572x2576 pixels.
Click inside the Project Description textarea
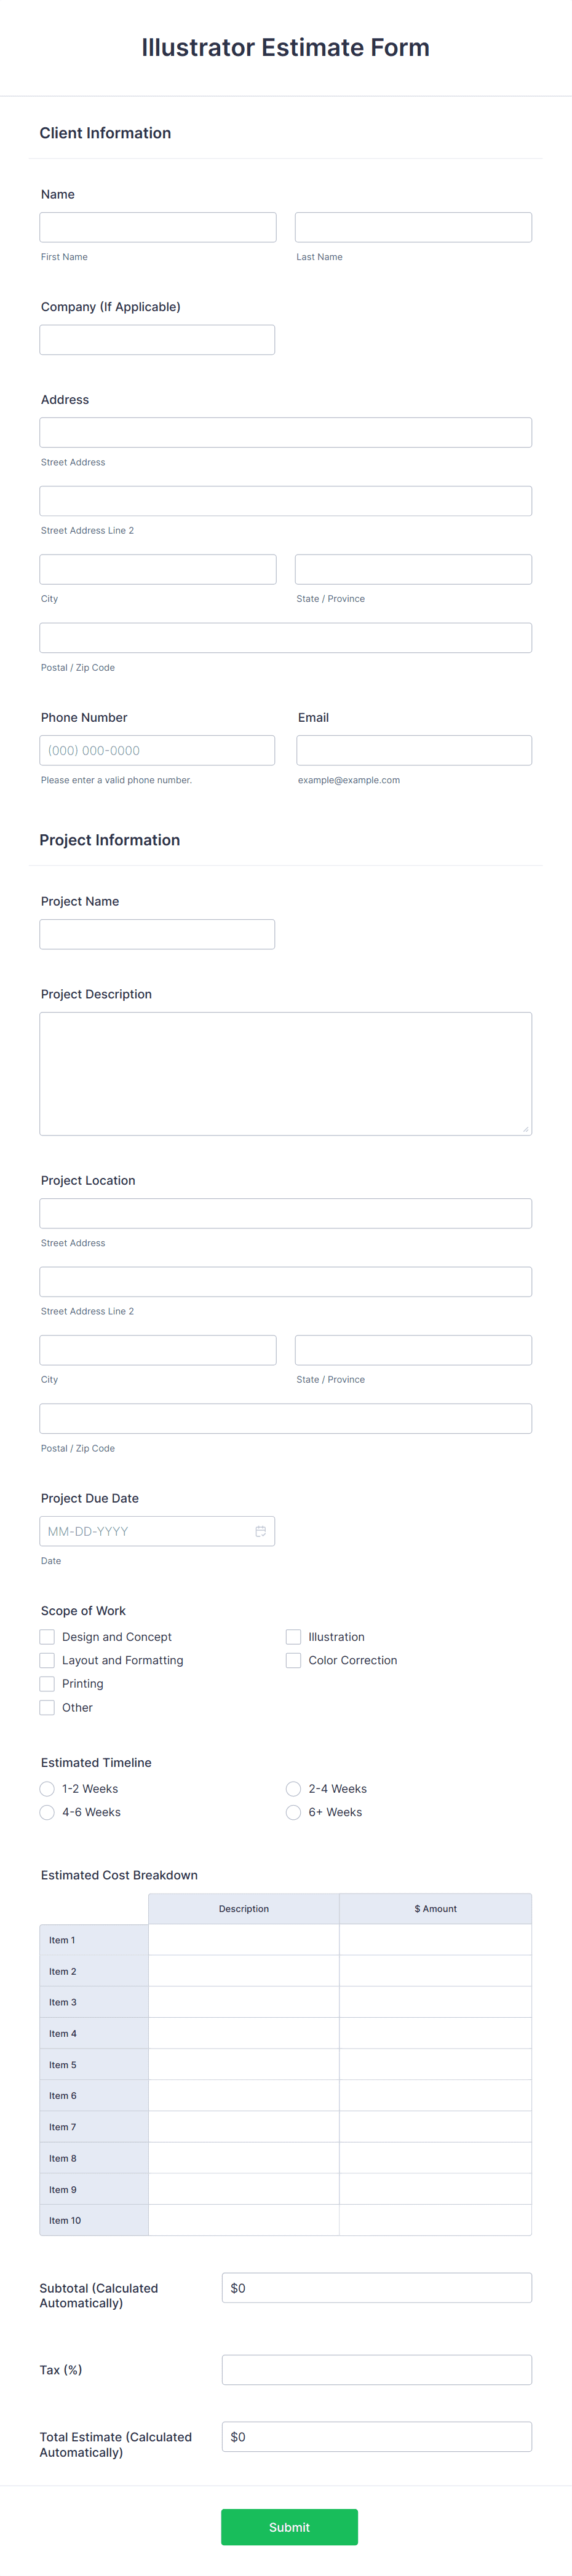[285, 1074]
